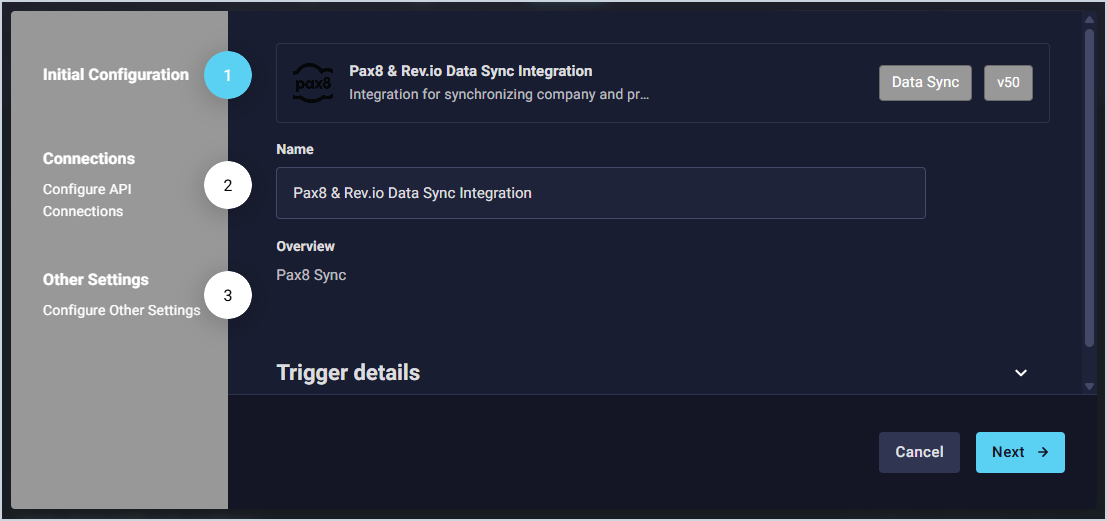
Task: Expand Trigger details using the chevron
Action: 1021,373
